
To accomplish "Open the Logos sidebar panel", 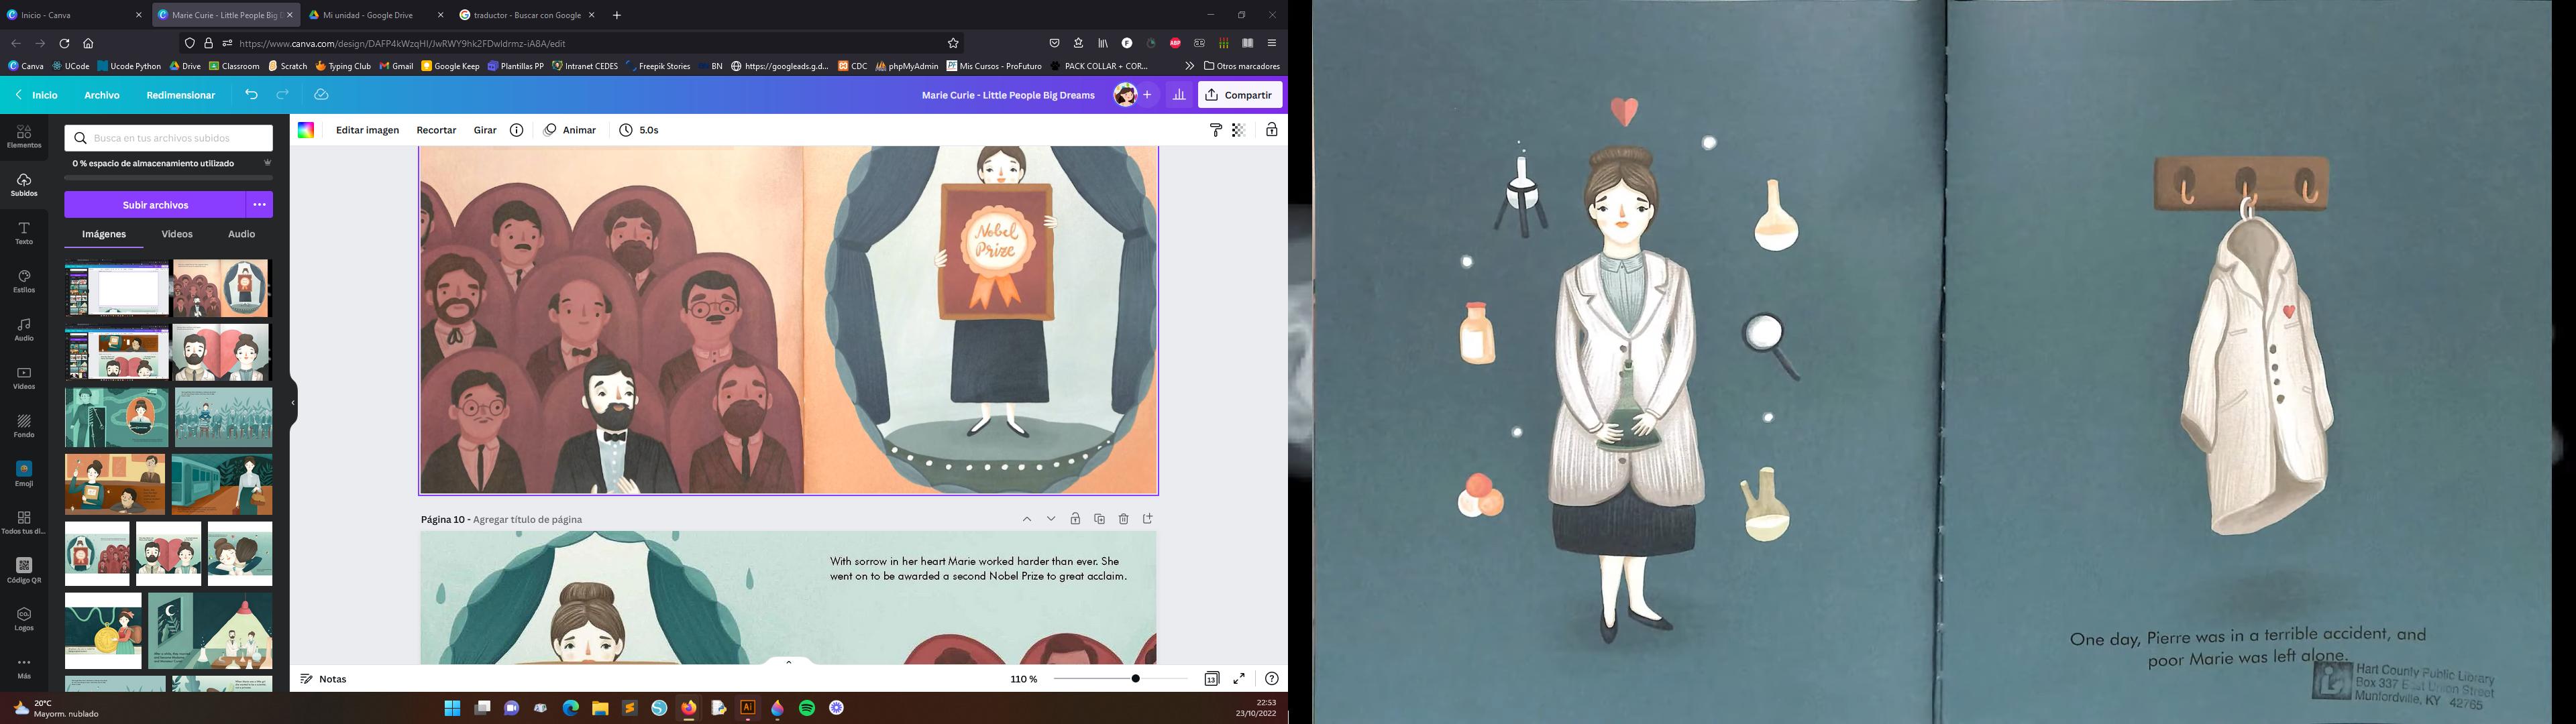I will click(24, 619).
